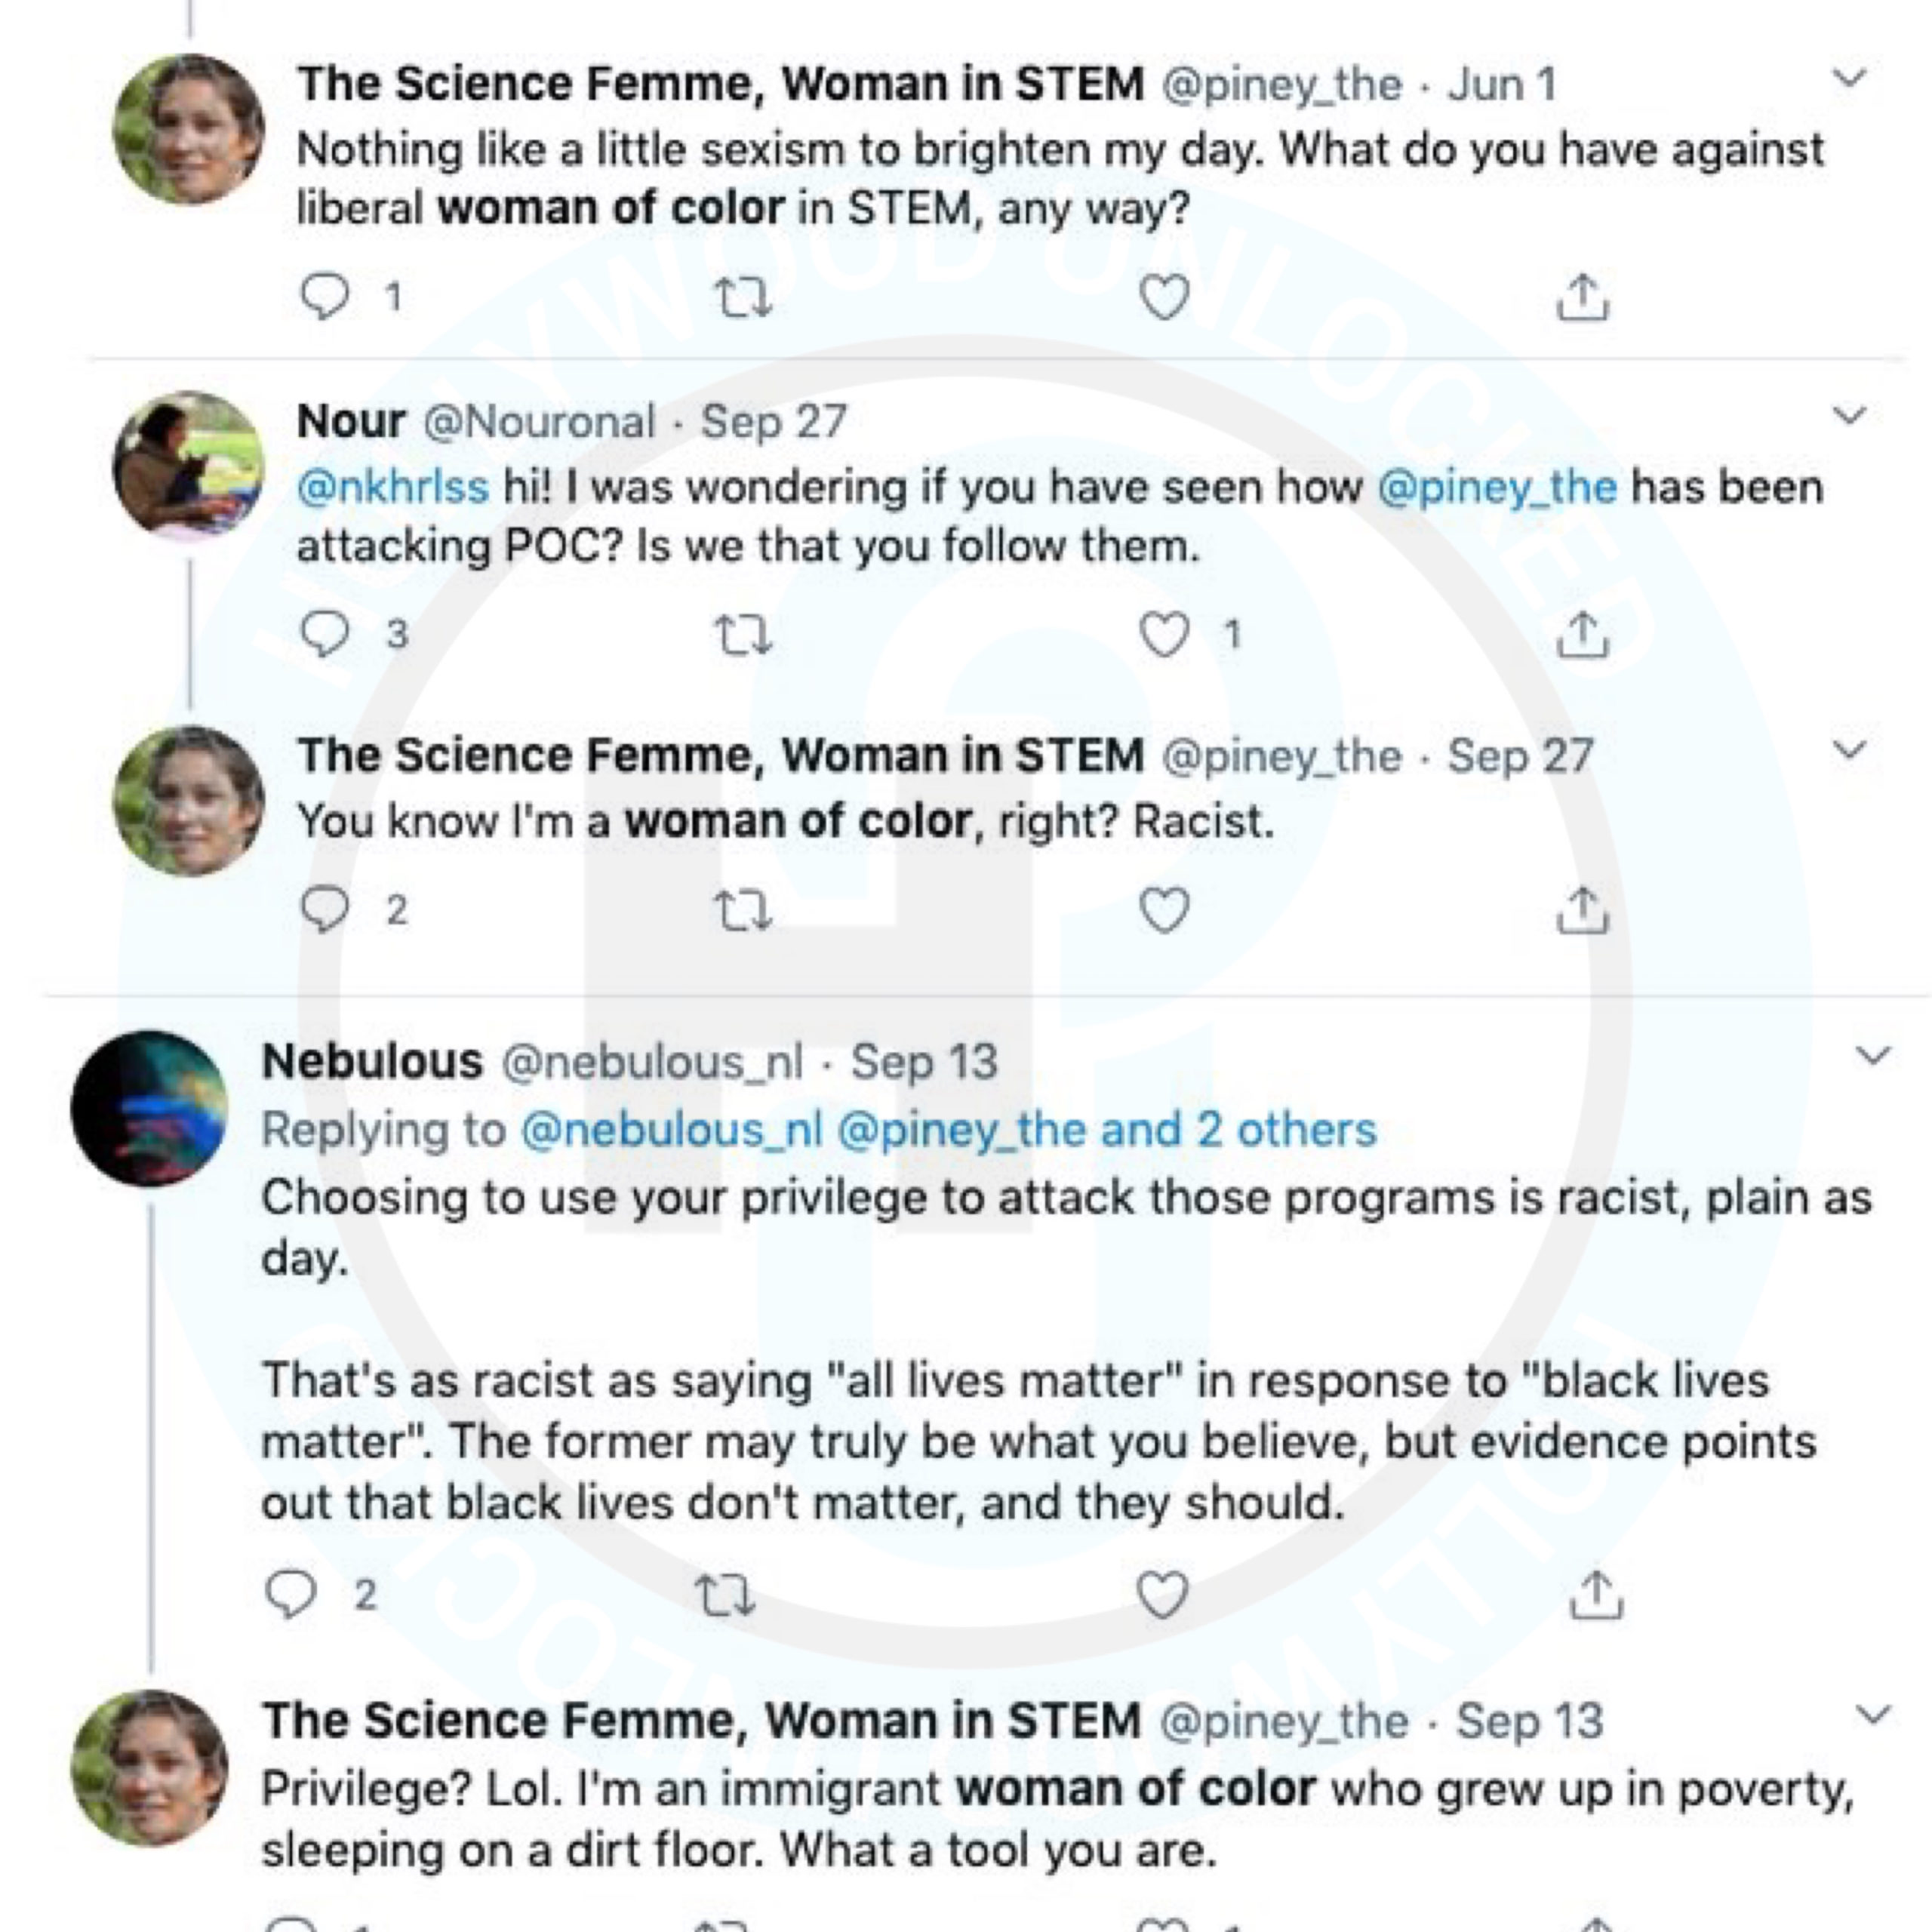Like the "Racist." reply tweet
This screenshot has width=1932, height=1932.
click(x=1164, y=910)
